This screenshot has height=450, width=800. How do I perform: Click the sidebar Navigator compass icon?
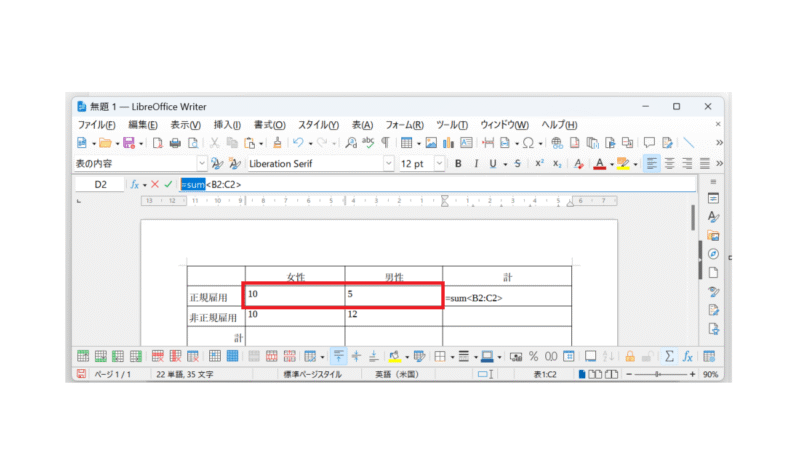[713, 254]
